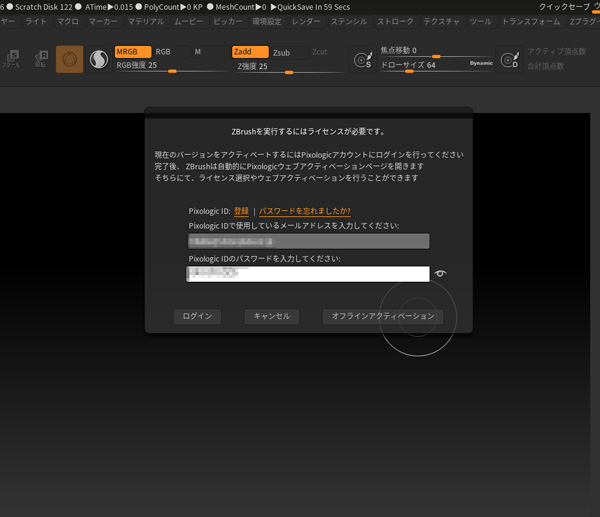Open the ライト menu

click(x=36, y=22)
